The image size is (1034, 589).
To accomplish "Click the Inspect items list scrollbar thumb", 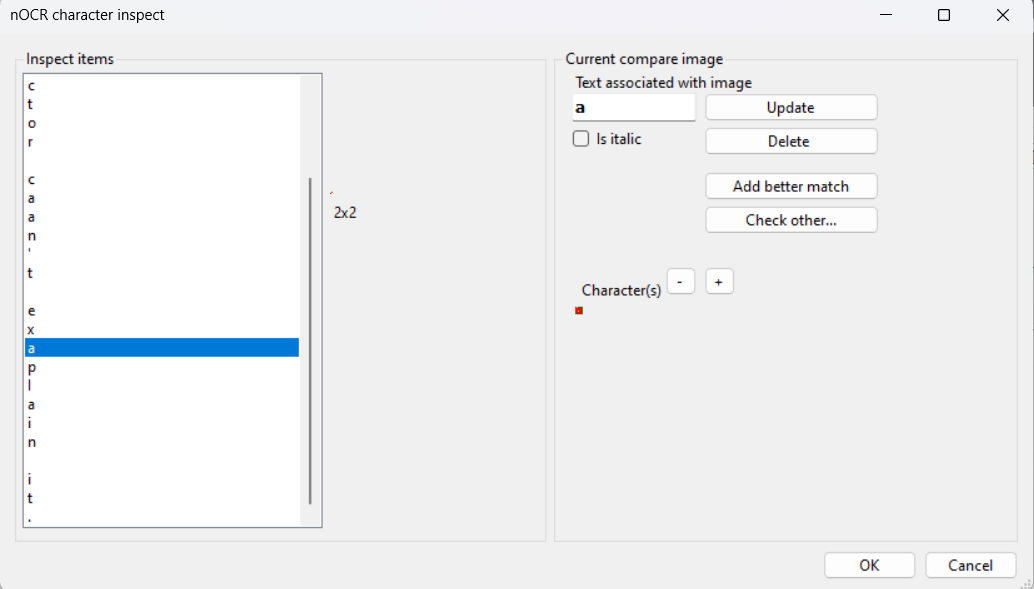I will (x=310, y=341).
